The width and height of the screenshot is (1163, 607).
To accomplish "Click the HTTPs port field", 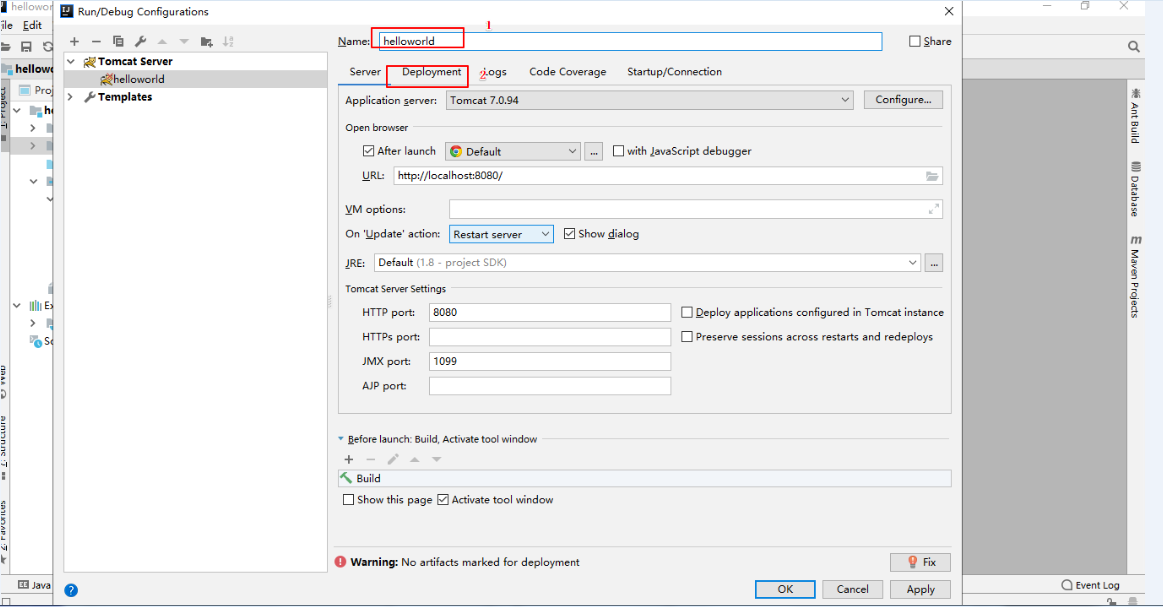I will coord(550,337).
